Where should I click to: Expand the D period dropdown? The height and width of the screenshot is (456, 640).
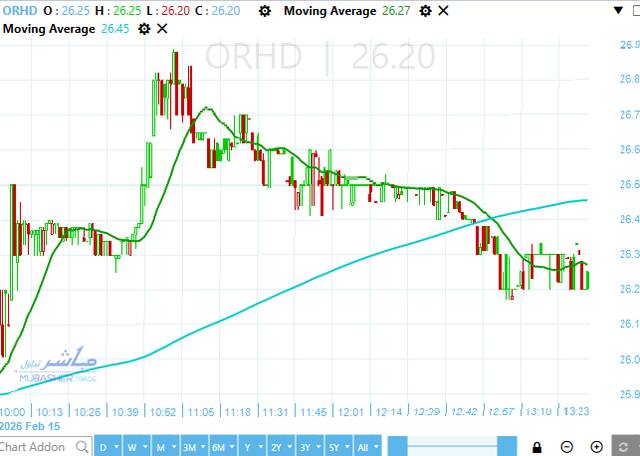(106, 446)
